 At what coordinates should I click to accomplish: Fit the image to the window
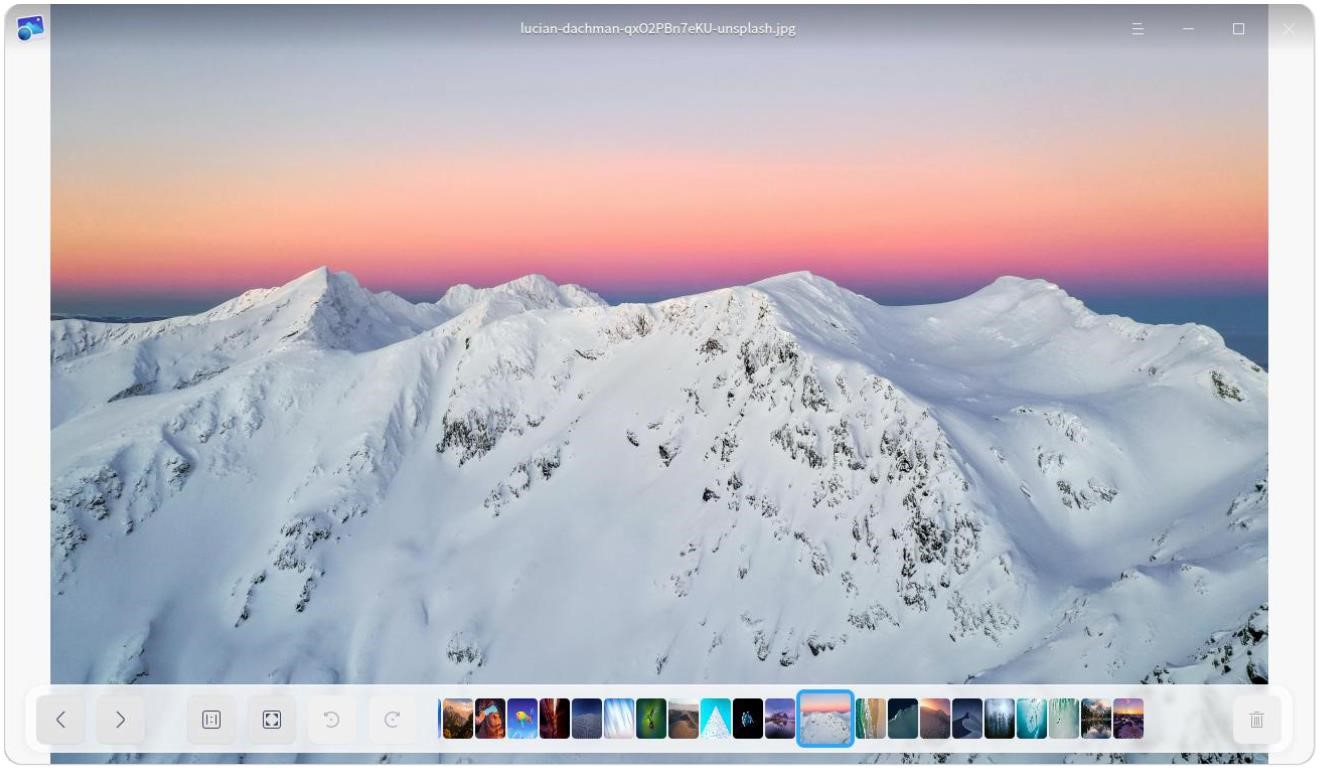[x=272, y=719]
